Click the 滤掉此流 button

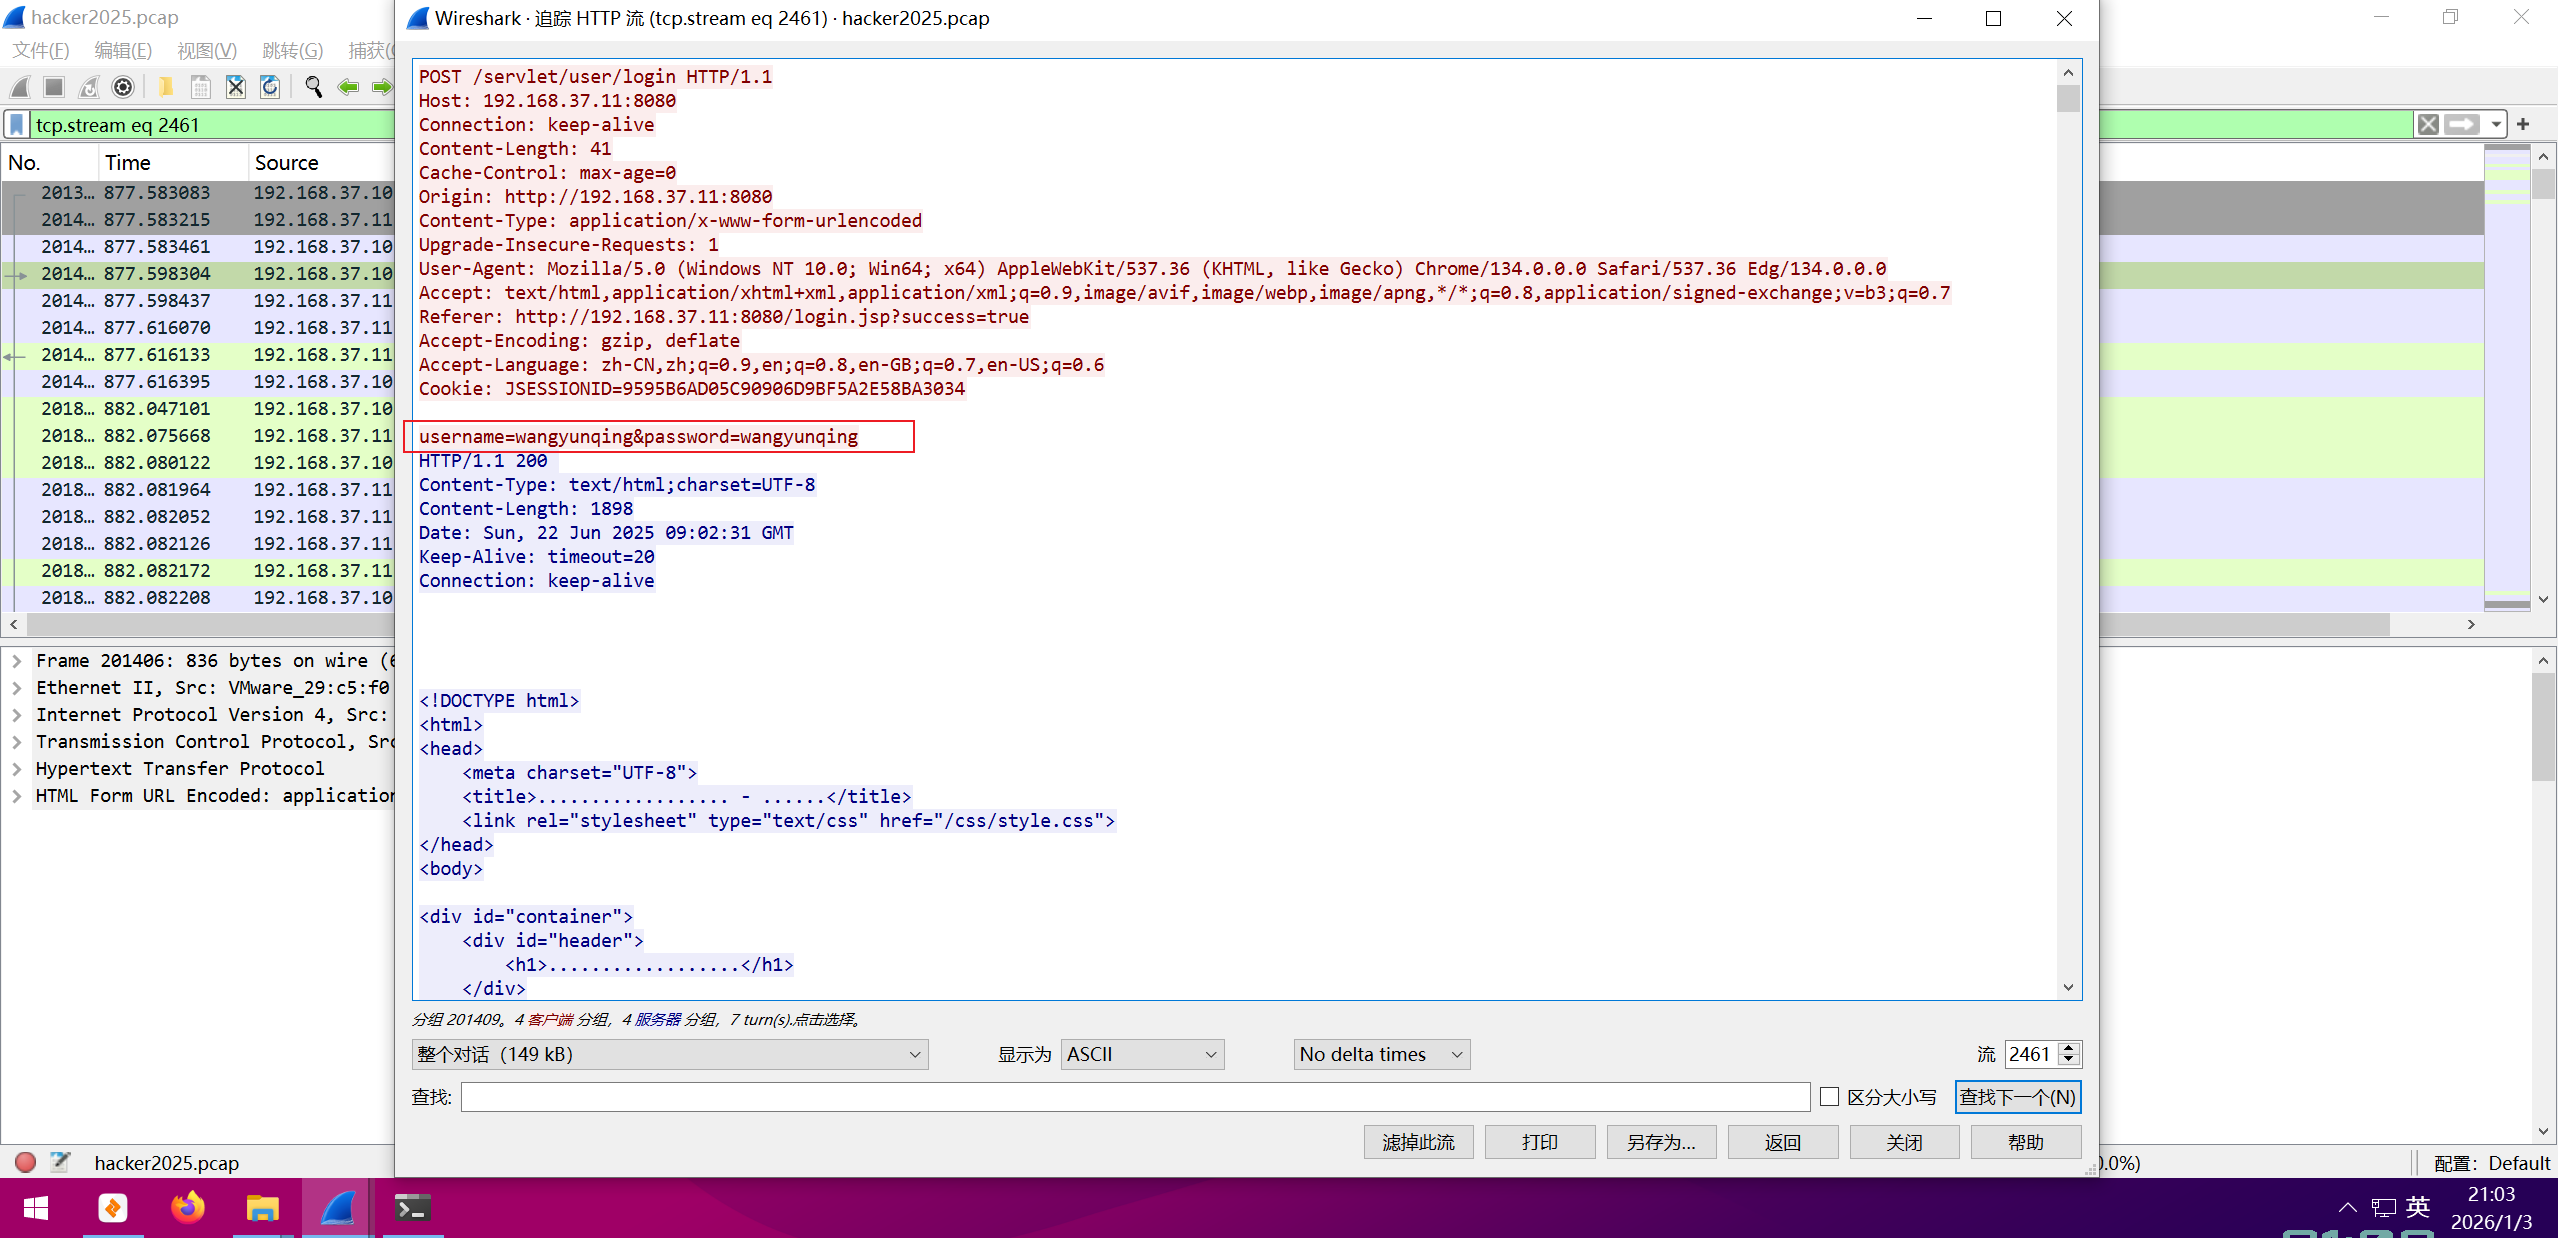1418,1142
